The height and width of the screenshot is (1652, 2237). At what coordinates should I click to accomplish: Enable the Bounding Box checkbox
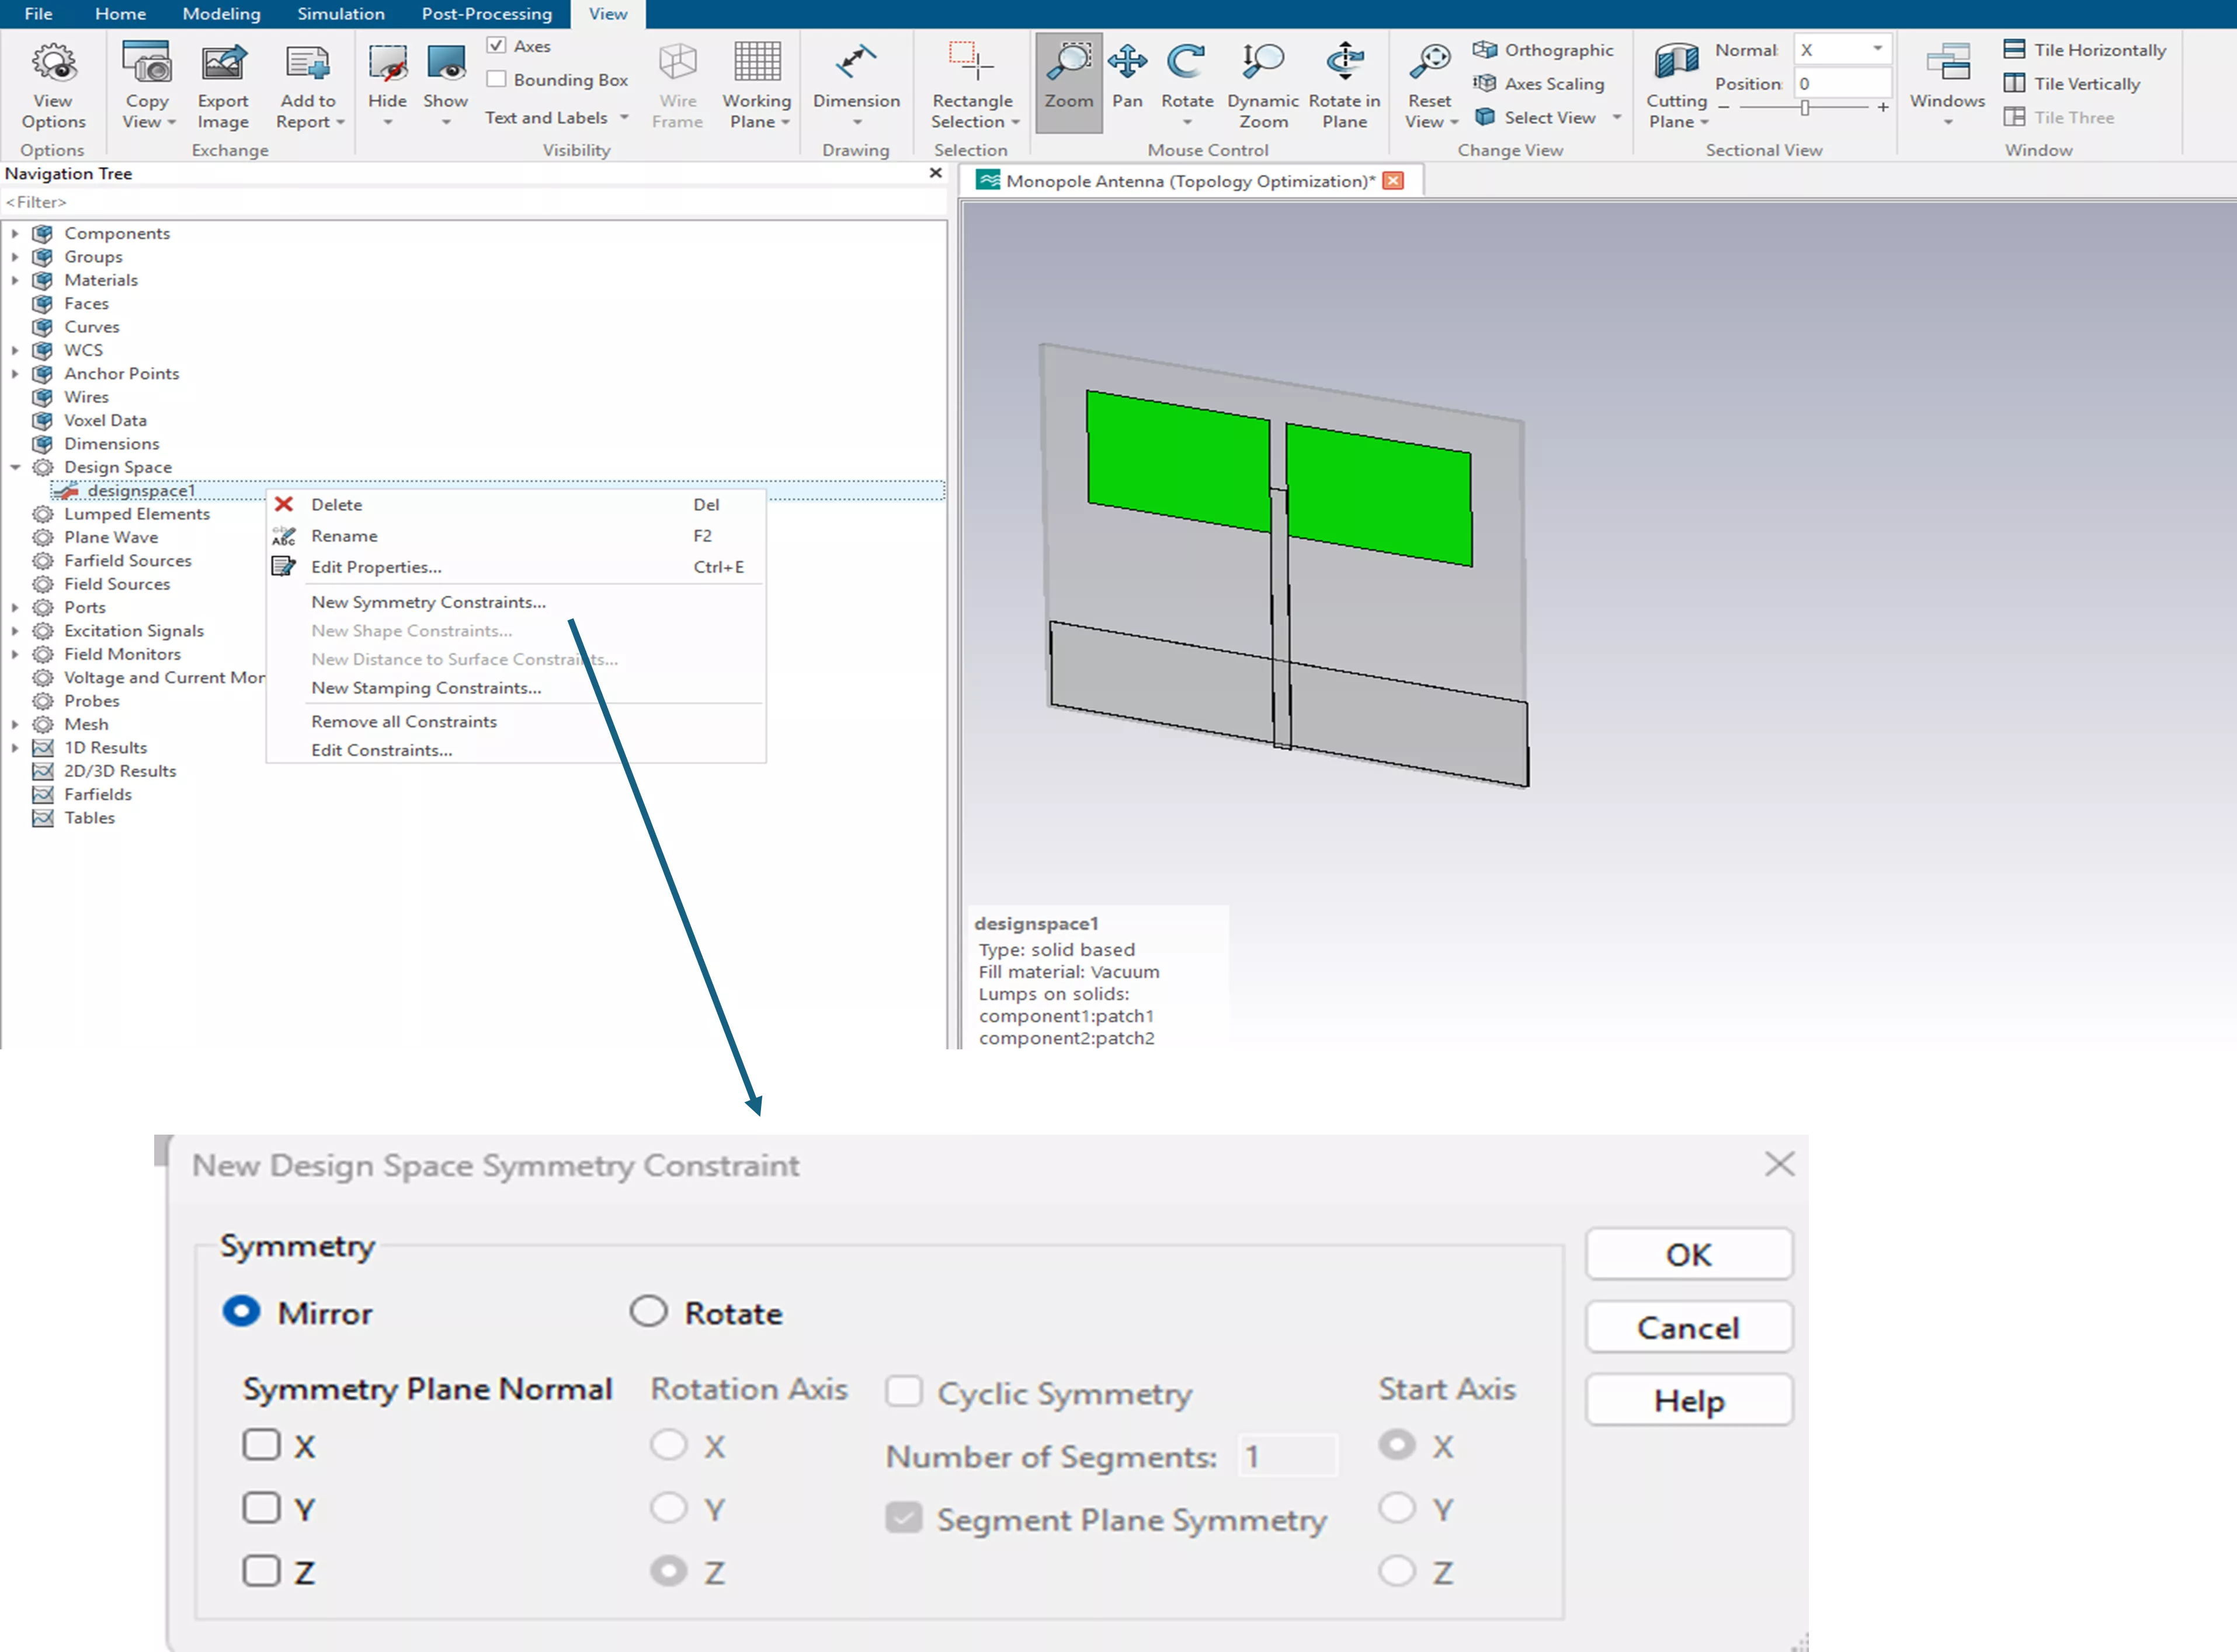[496, 80]
